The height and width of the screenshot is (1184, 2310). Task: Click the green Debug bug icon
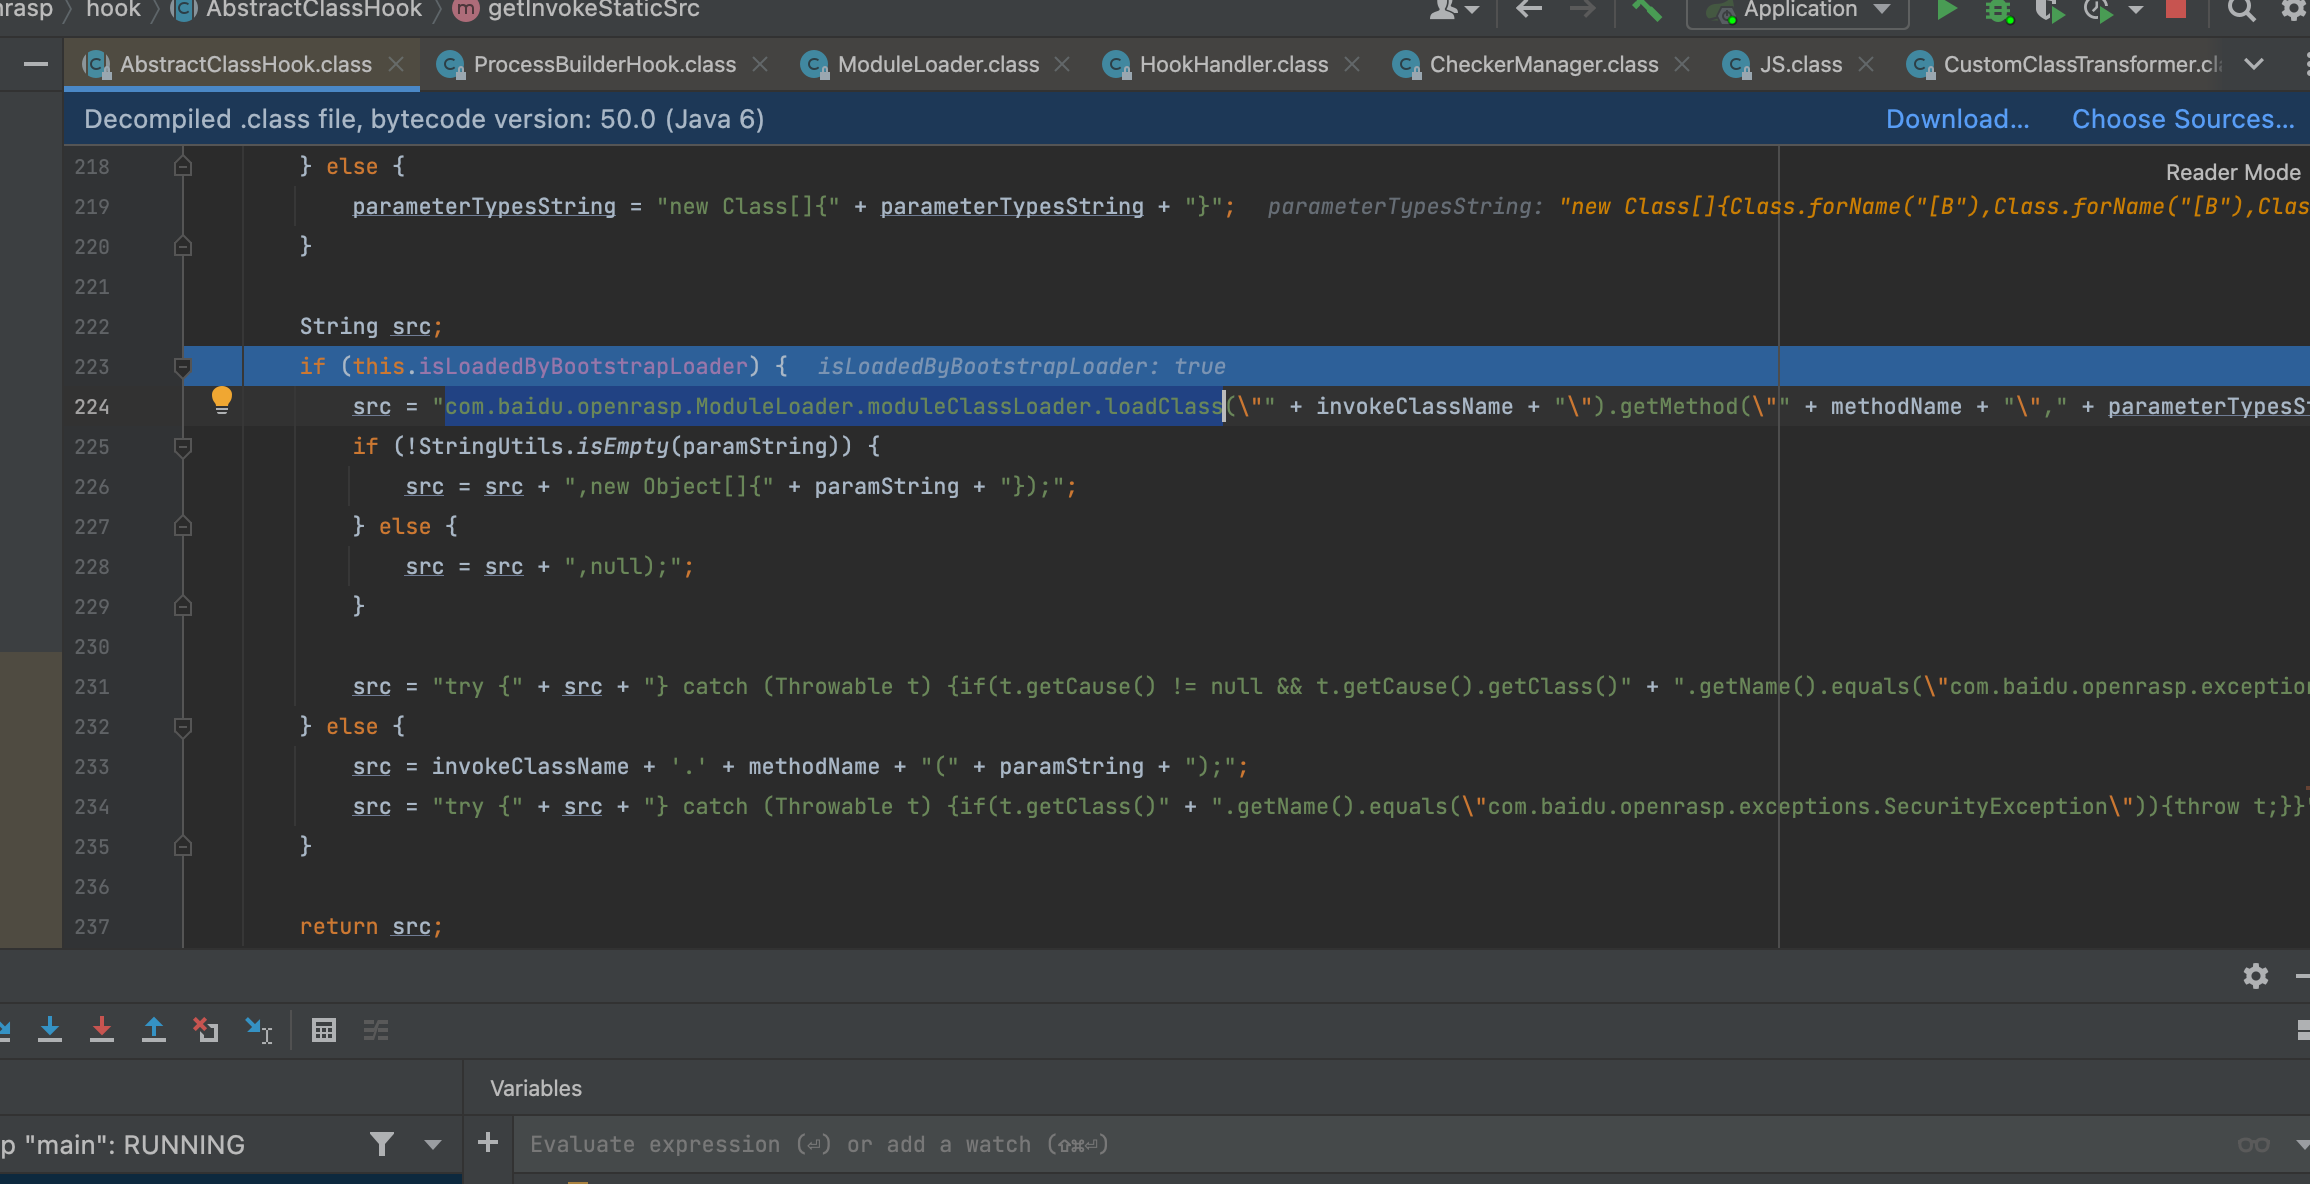pyautogui.click(x=1998, y=10)
